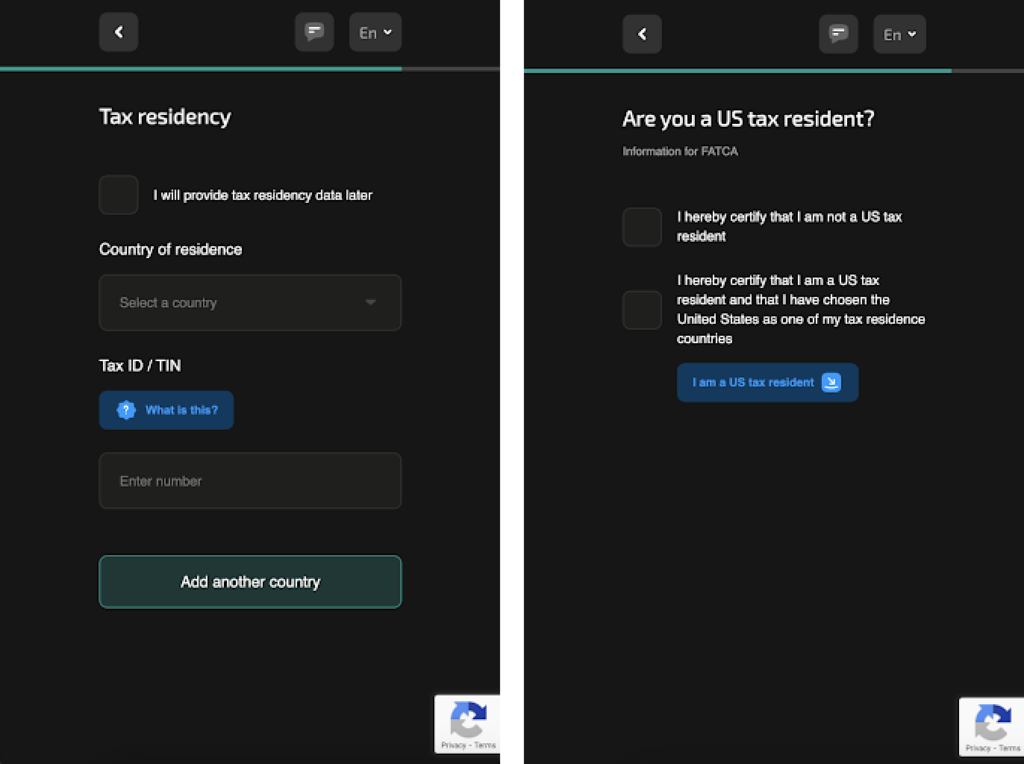
Task: Open the 'Select a country' dropdown
Action: [x=250, y=303]
